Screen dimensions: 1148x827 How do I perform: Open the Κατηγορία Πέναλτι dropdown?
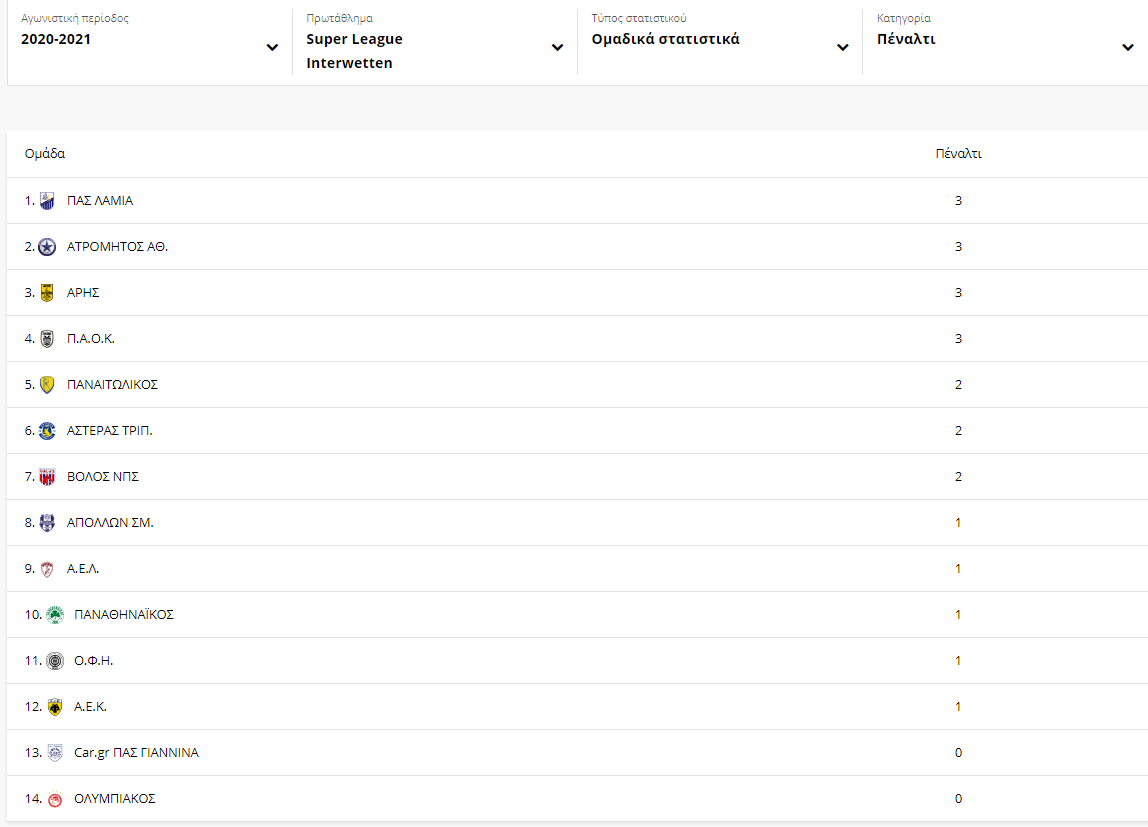1005,42
